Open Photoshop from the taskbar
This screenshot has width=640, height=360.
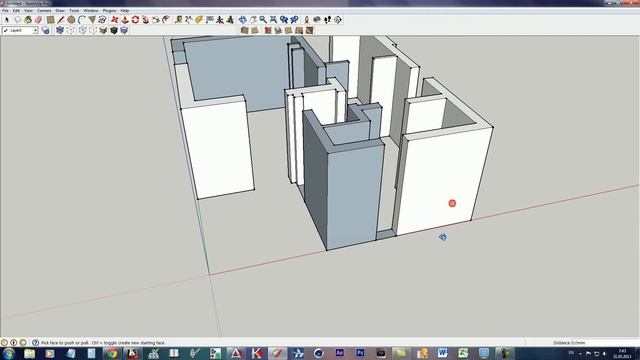tap(360, 353)
